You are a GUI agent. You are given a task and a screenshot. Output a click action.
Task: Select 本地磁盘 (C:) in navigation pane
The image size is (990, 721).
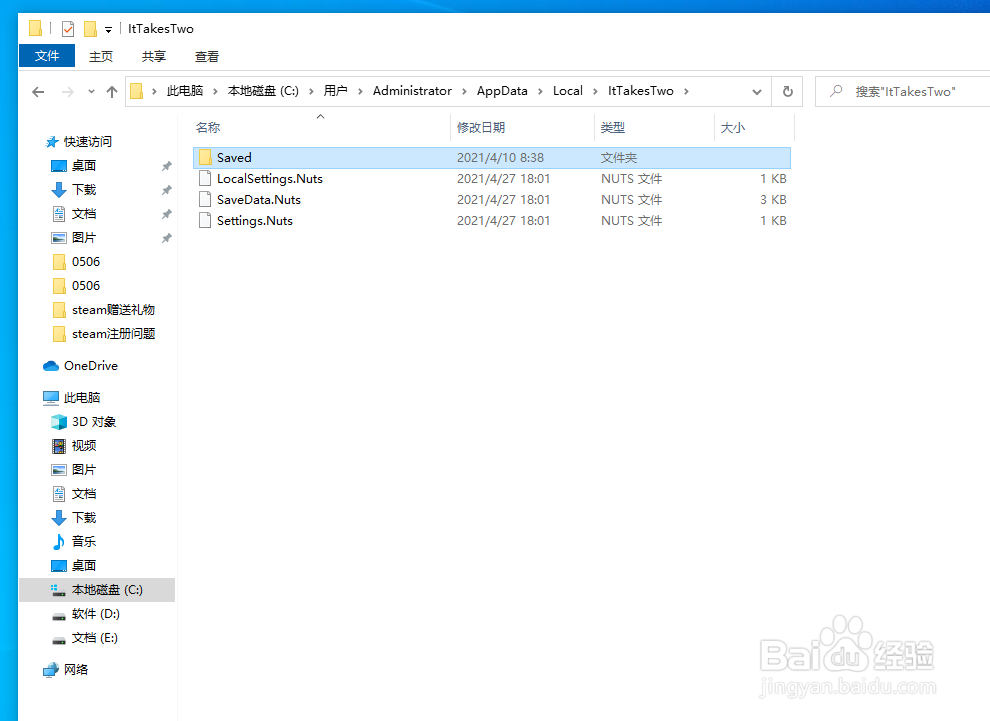(97, 590)
